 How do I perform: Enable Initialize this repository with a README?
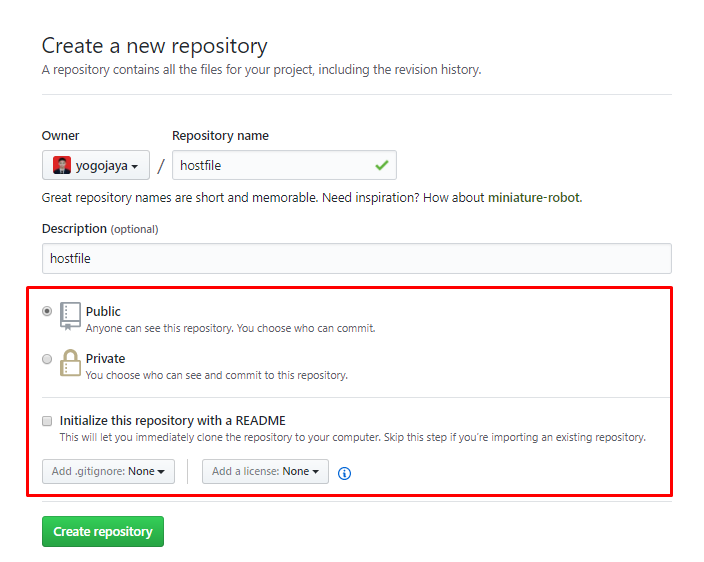[47, 421]
